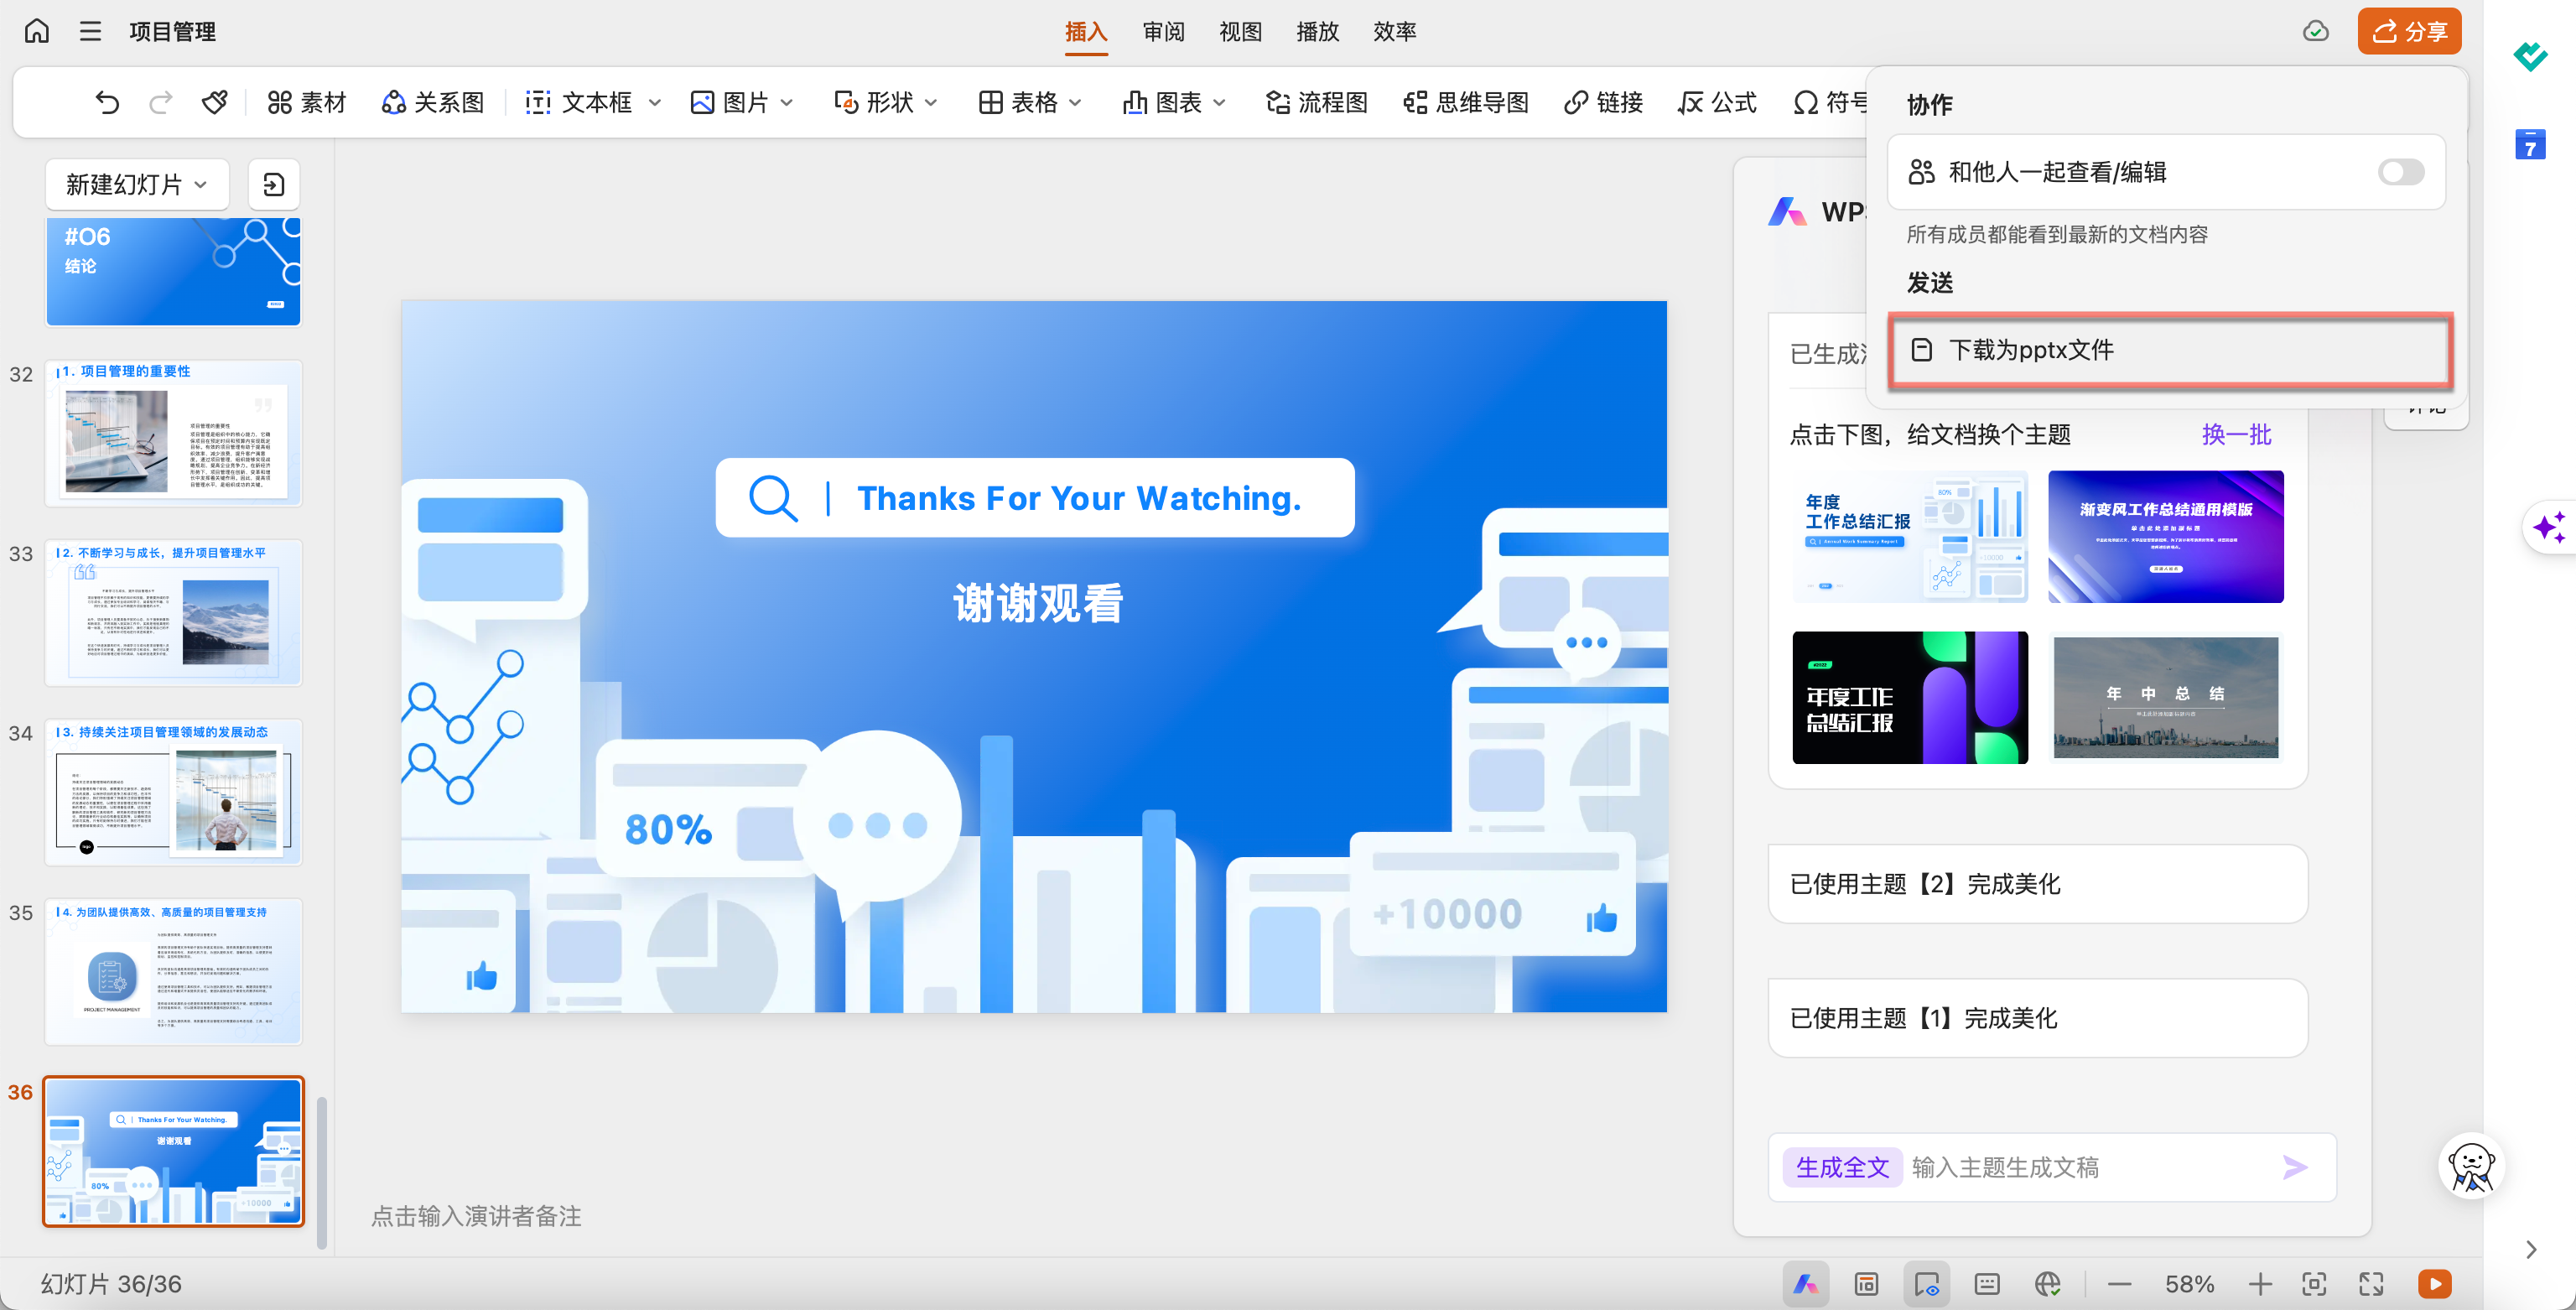Click the reading view icon in status bar
Image resolution: width=2576 pixels, height=1310 pixels.
pos(1926,1284)
